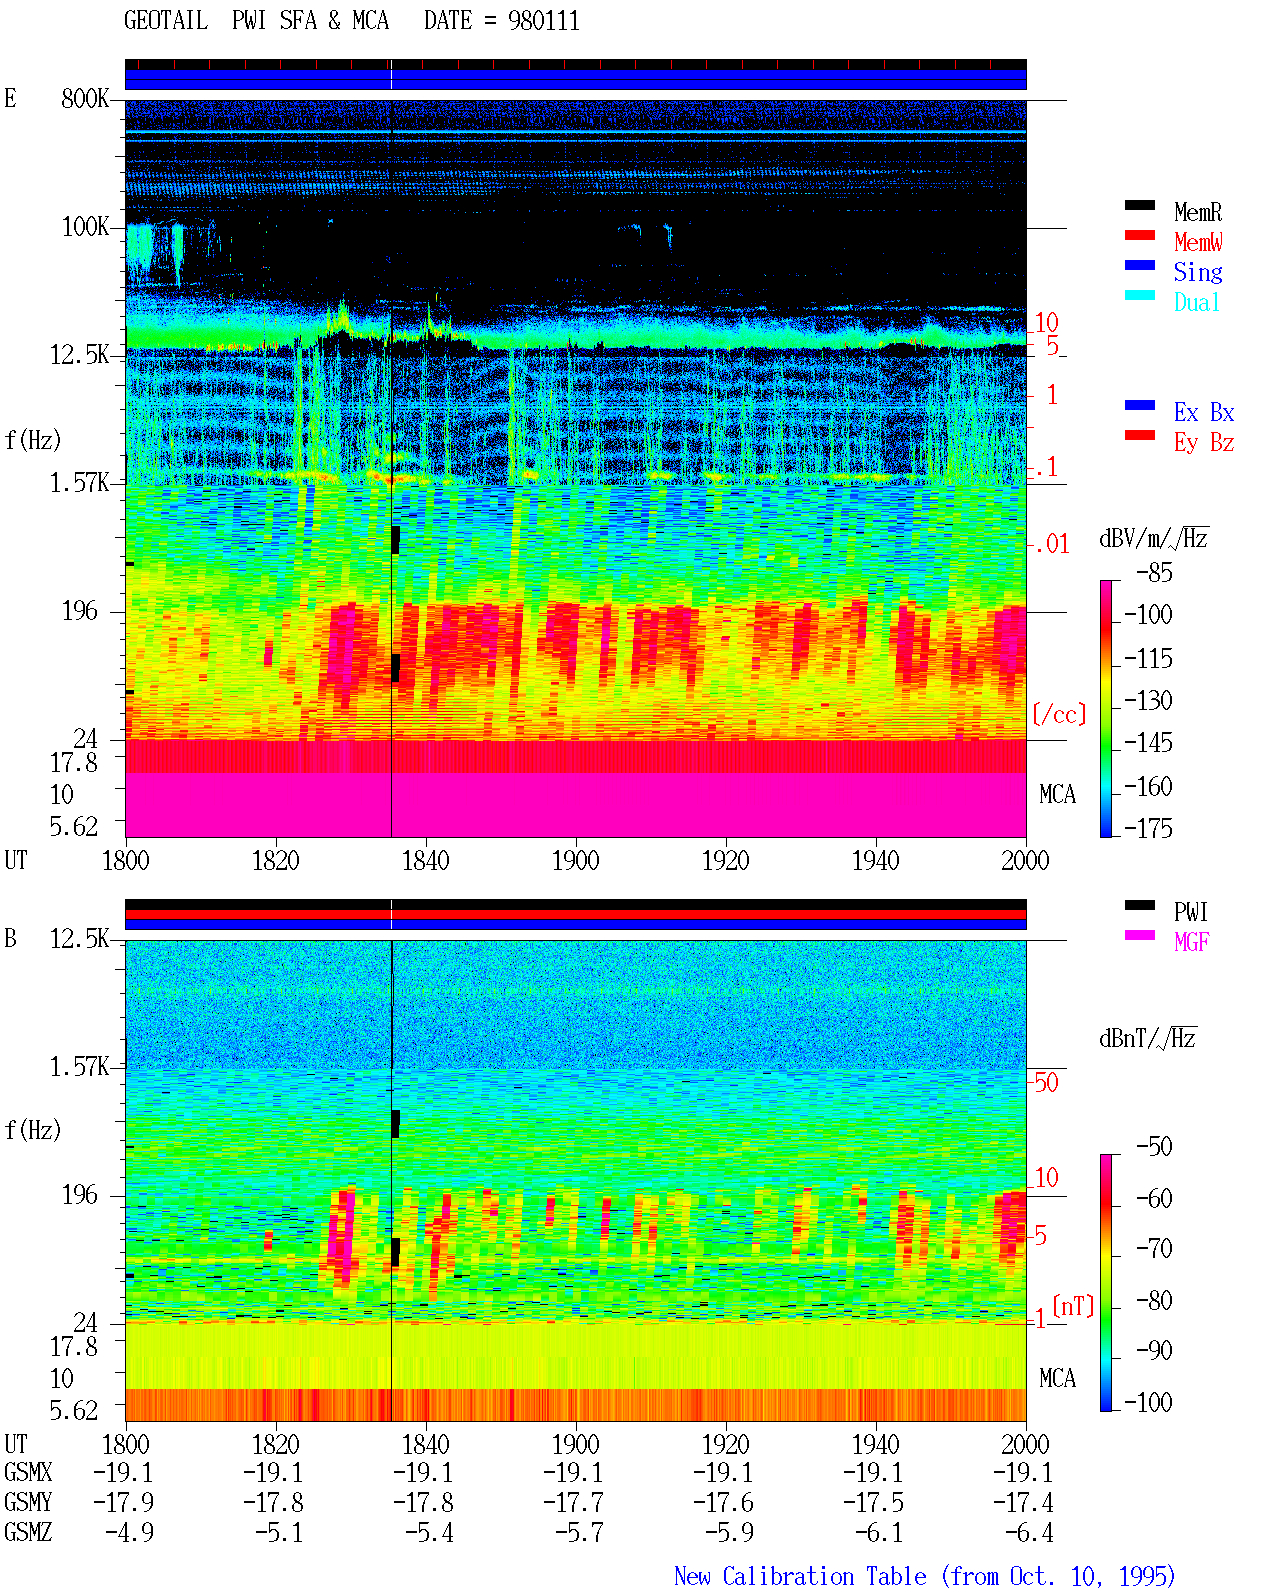Click the 100K frequency axis label
Image resolution: width=1280 pixels, height=1593 pixels.
85,227
